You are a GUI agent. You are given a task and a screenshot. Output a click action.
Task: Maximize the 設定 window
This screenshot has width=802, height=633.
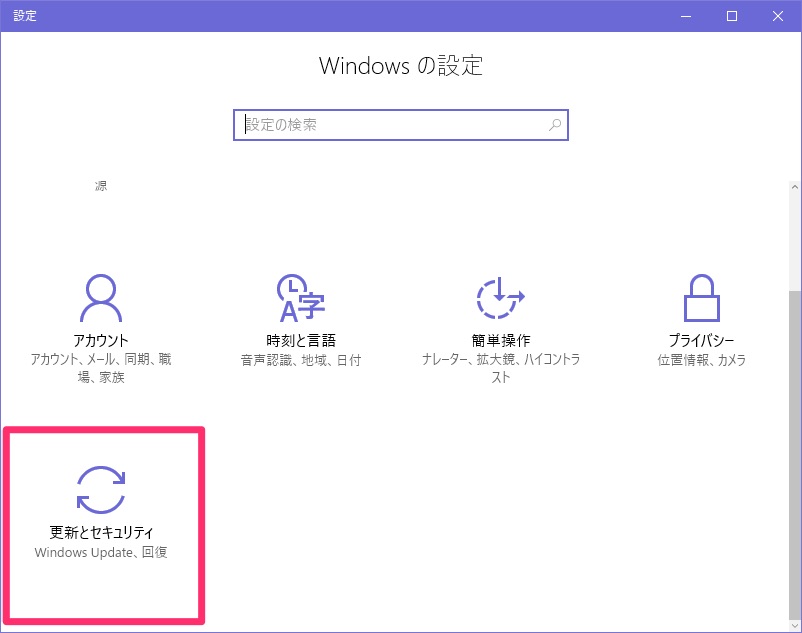[x=732, y=16]
